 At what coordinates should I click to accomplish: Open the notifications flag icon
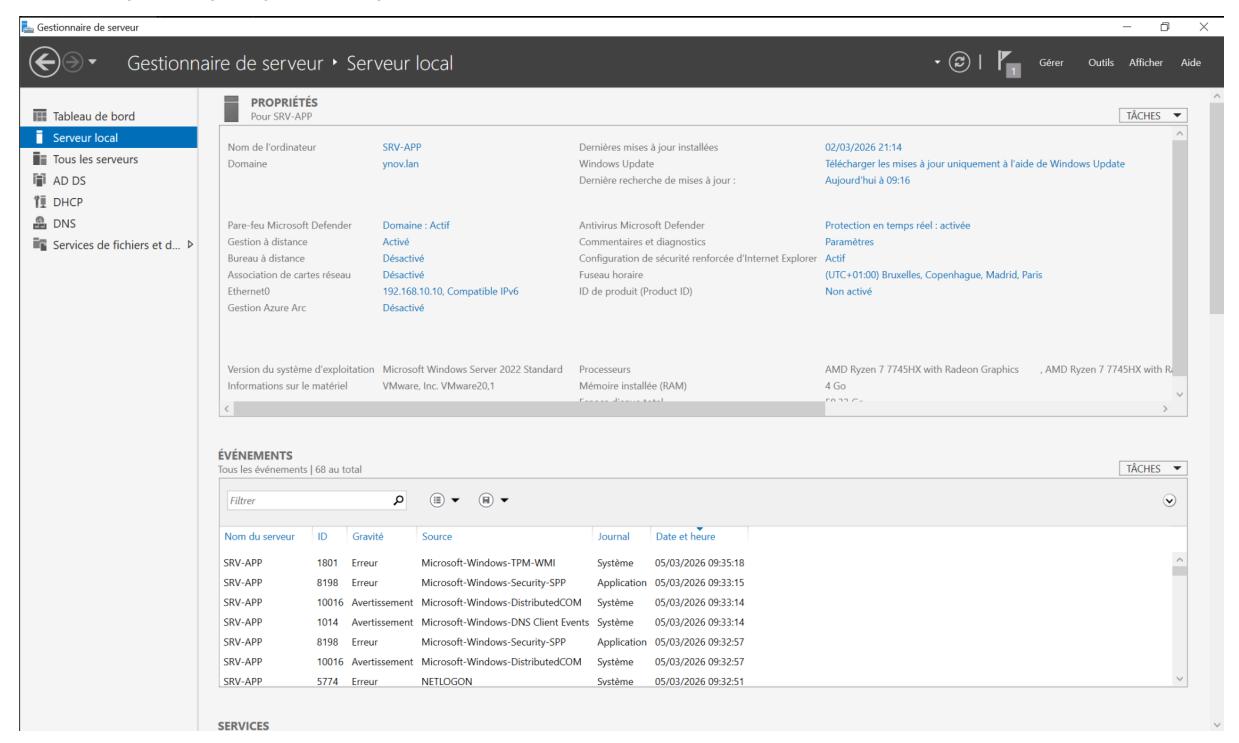(x=1007, y=65)
